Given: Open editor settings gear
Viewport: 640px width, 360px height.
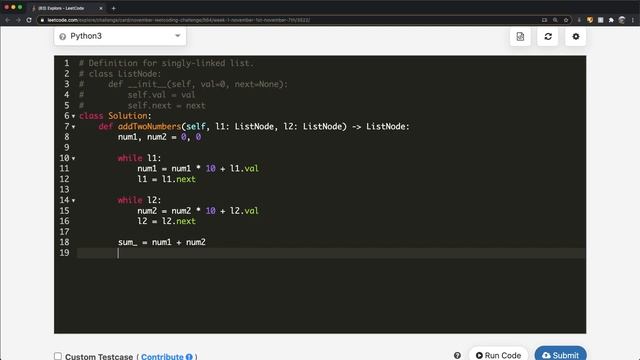Looking at the screenshot, I should tap(576, 36).
